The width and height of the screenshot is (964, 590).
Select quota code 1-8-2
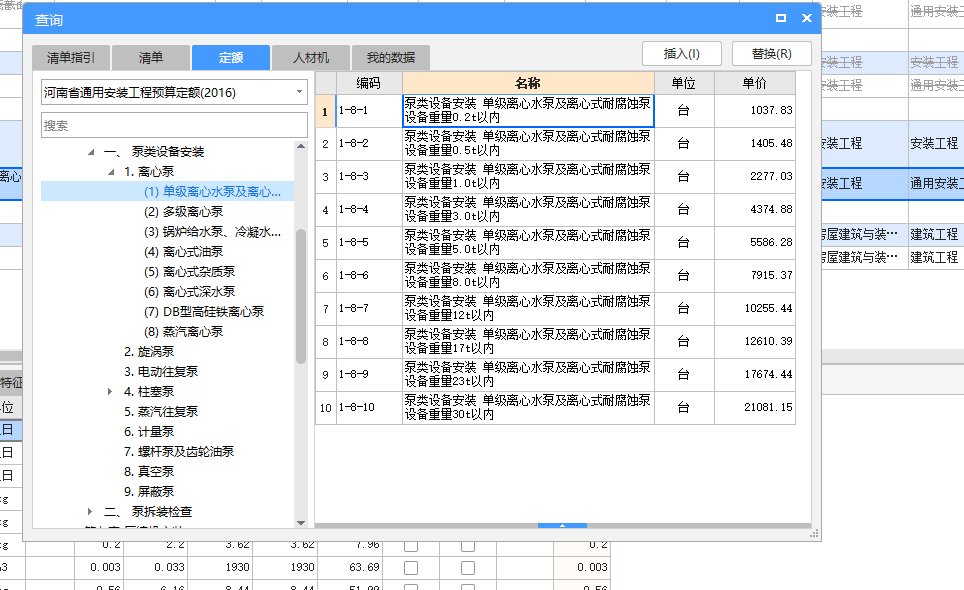click(x=369, y=144)
